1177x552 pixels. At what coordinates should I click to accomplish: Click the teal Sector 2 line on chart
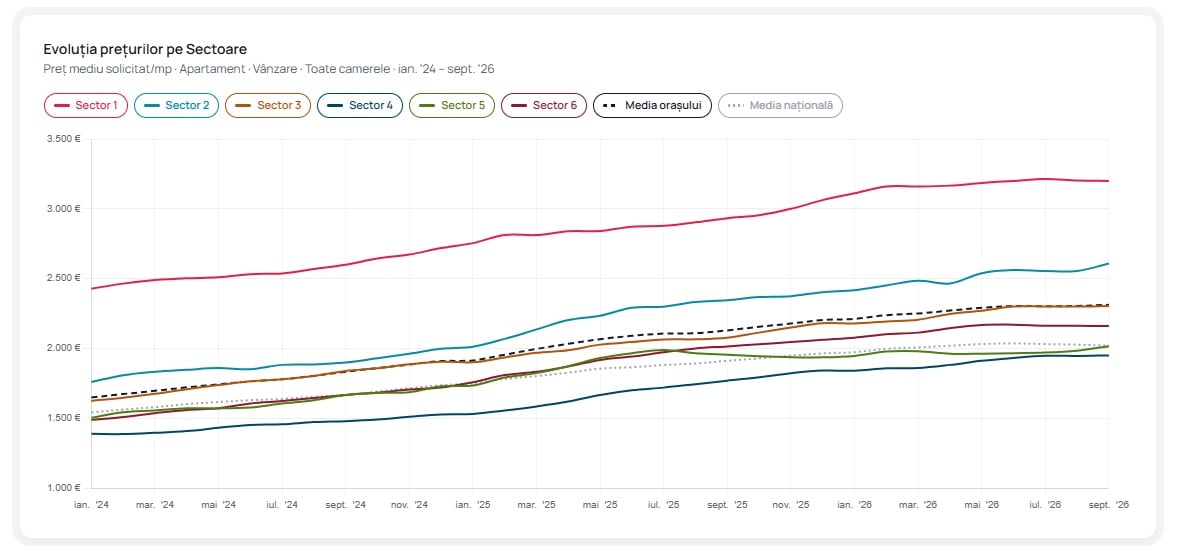tap(600, 315)
